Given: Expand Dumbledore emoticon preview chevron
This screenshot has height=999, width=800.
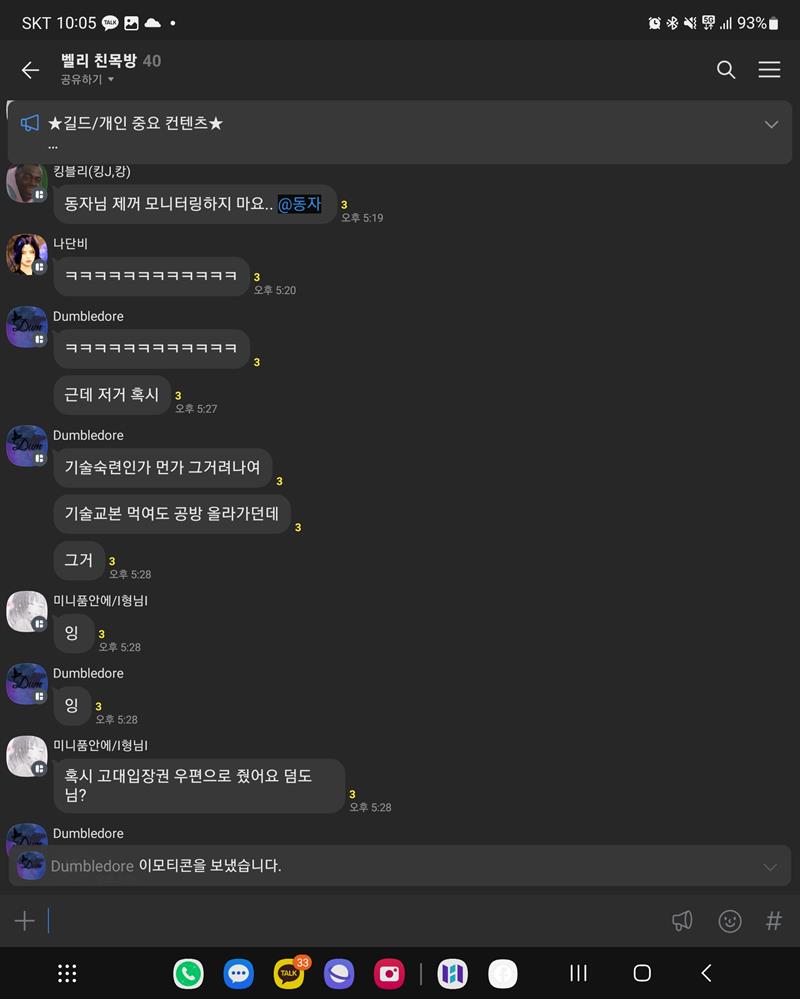Looking at the screenshot, I should tap(770, 866).
